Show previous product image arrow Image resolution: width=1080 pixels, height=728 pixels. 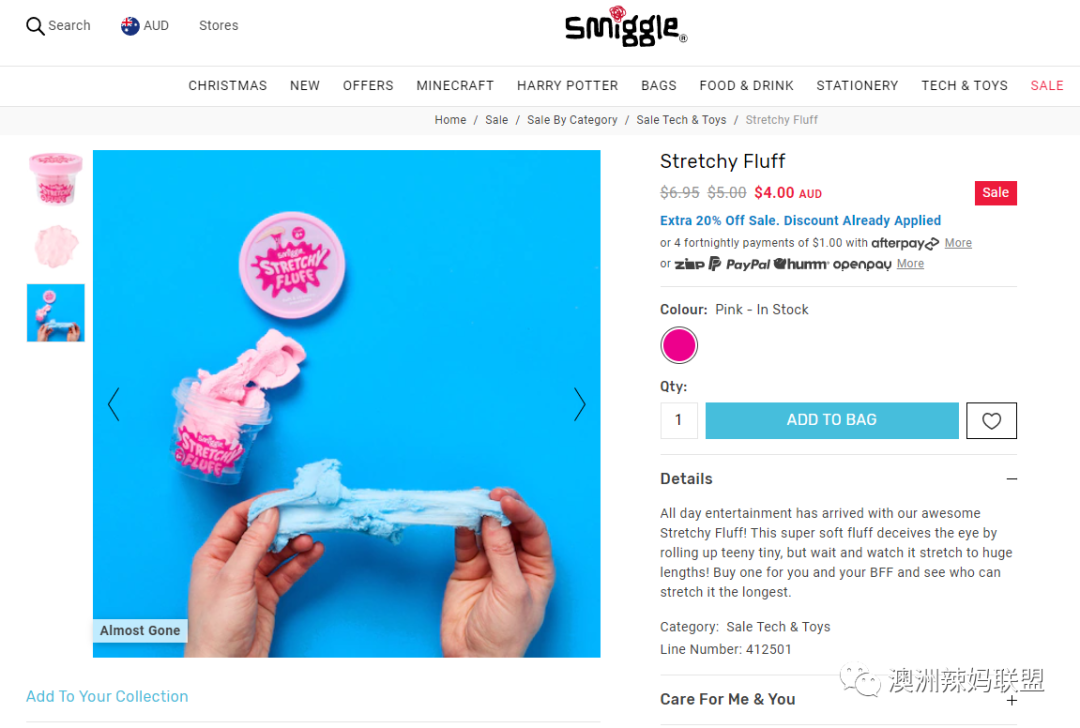pyautogui.click(x=114, y=404)
